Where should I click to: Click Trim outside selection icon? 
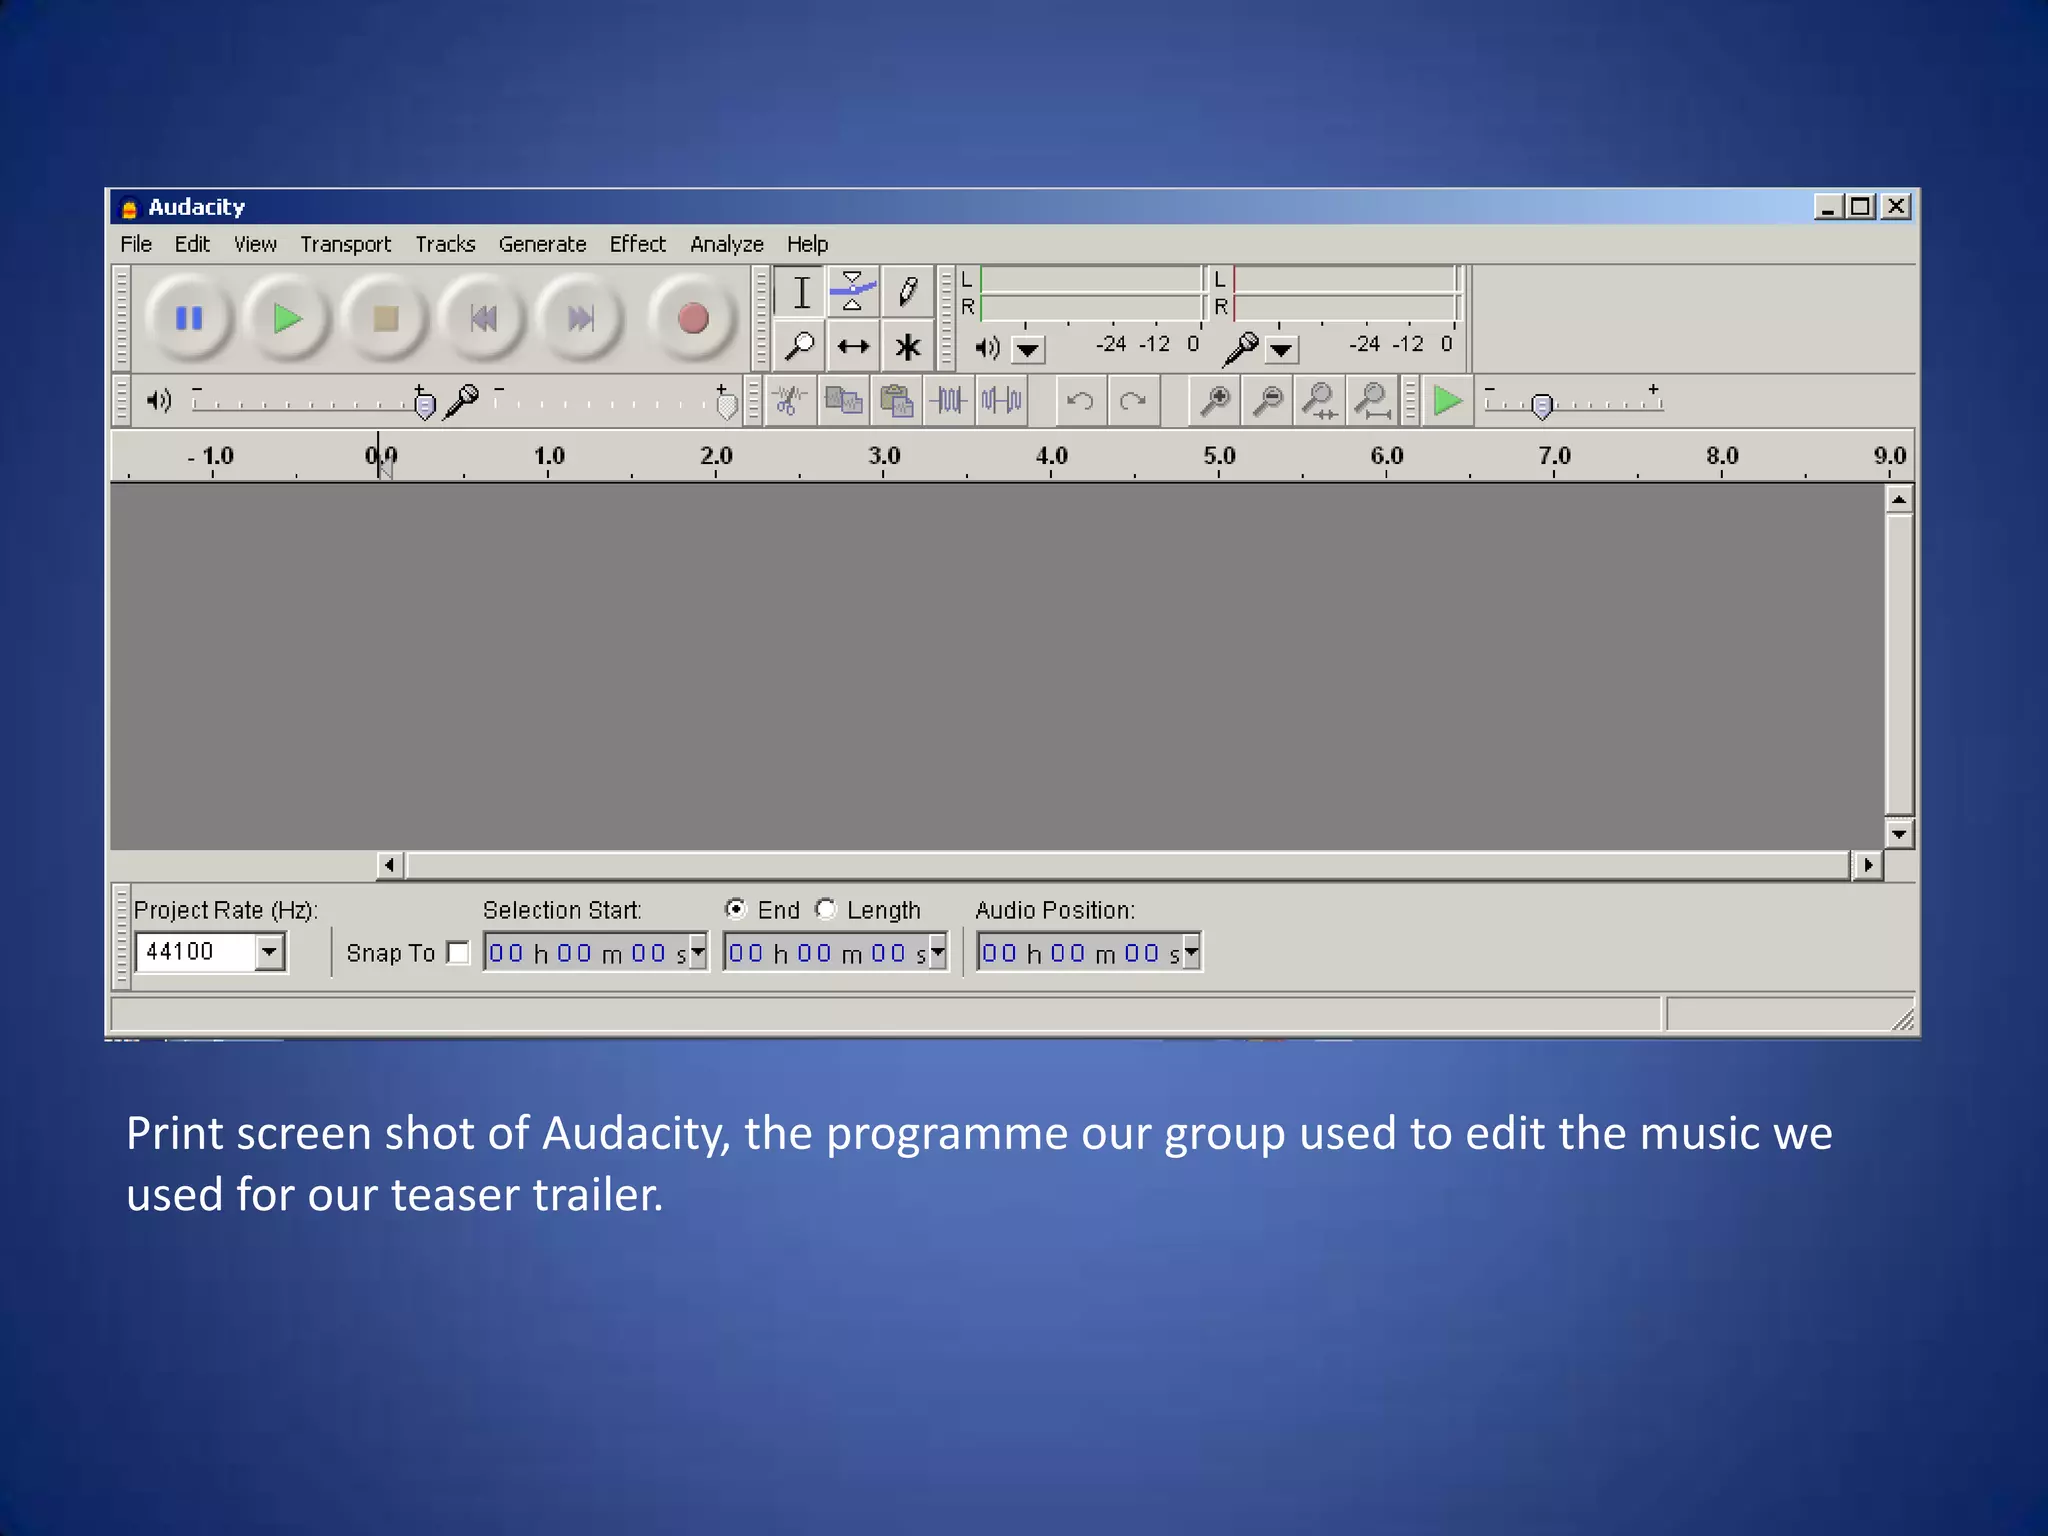pyautogui.click(x=948, y=401)
